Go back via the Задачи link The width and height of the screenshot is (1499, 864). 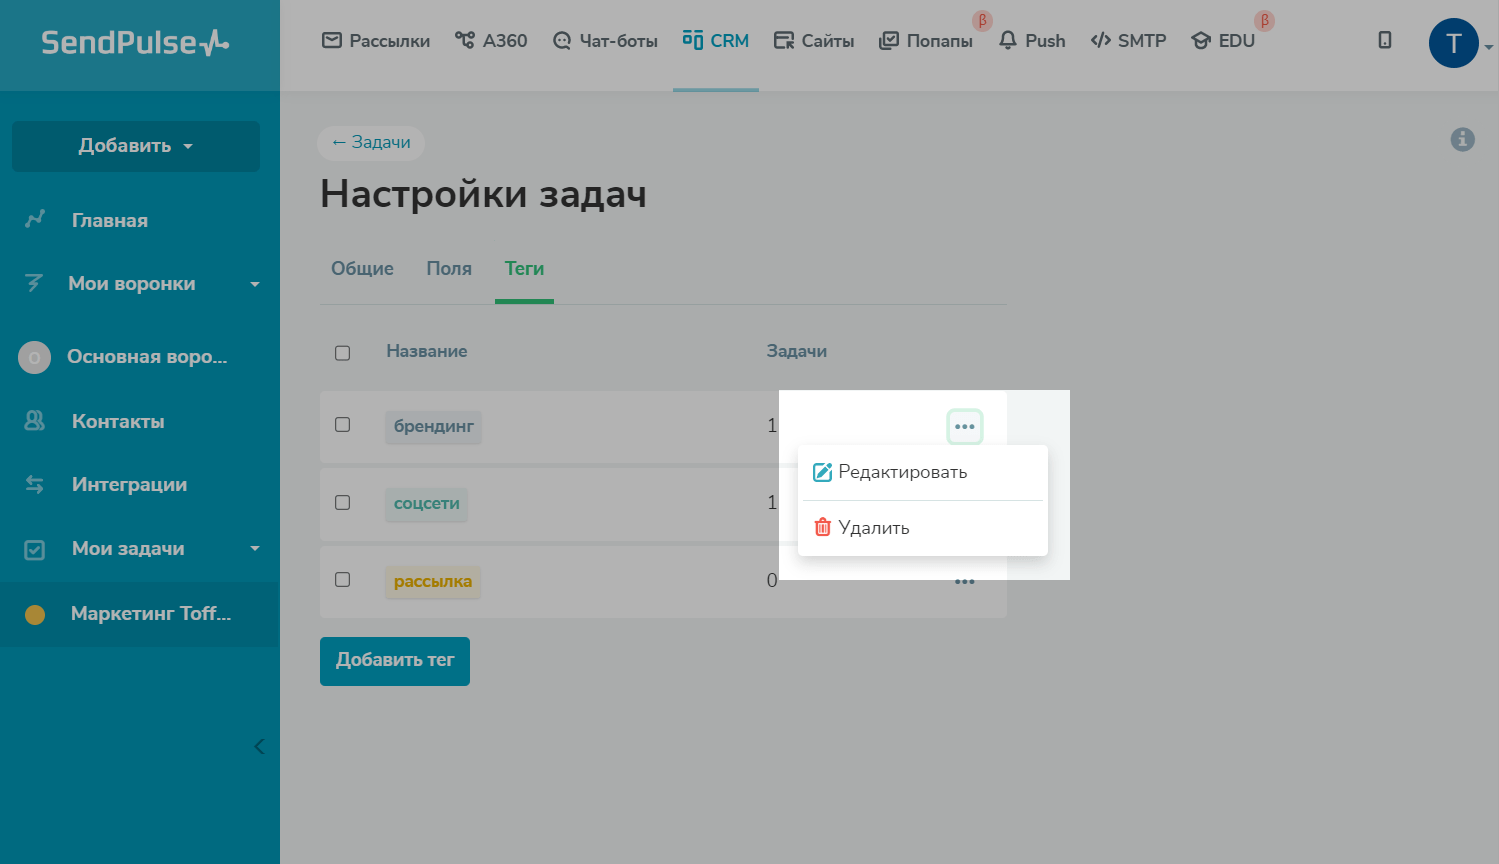coord(371,143)
